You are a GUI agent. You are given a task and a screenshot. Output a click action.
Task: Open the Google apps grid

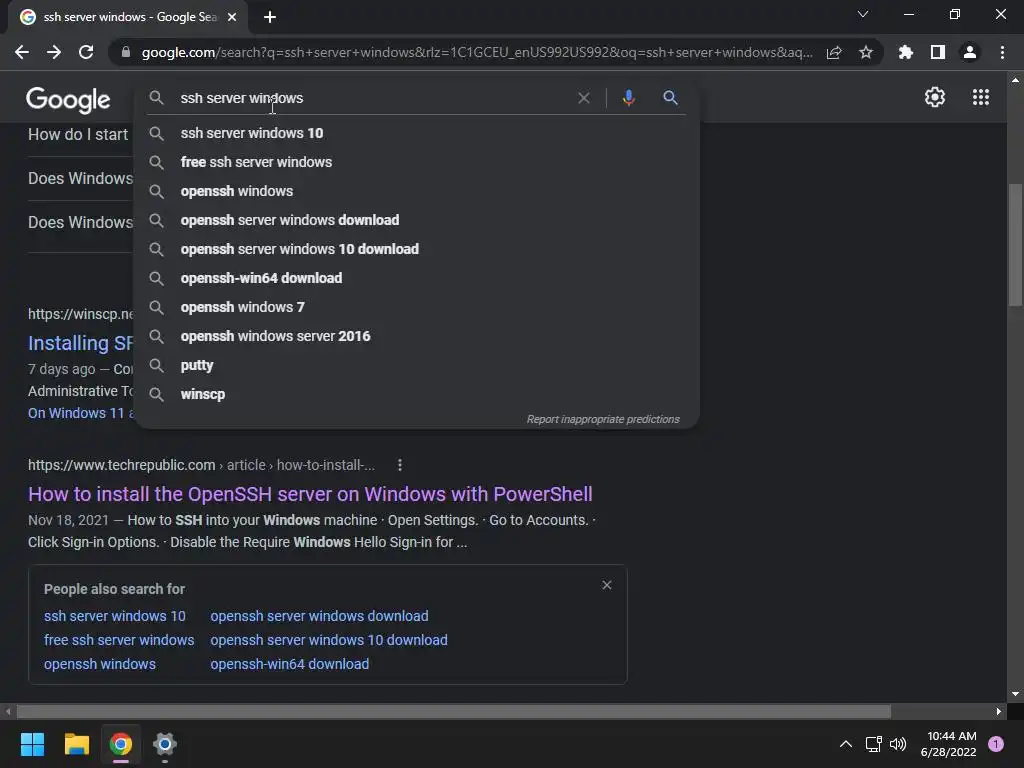click(980, 97)
